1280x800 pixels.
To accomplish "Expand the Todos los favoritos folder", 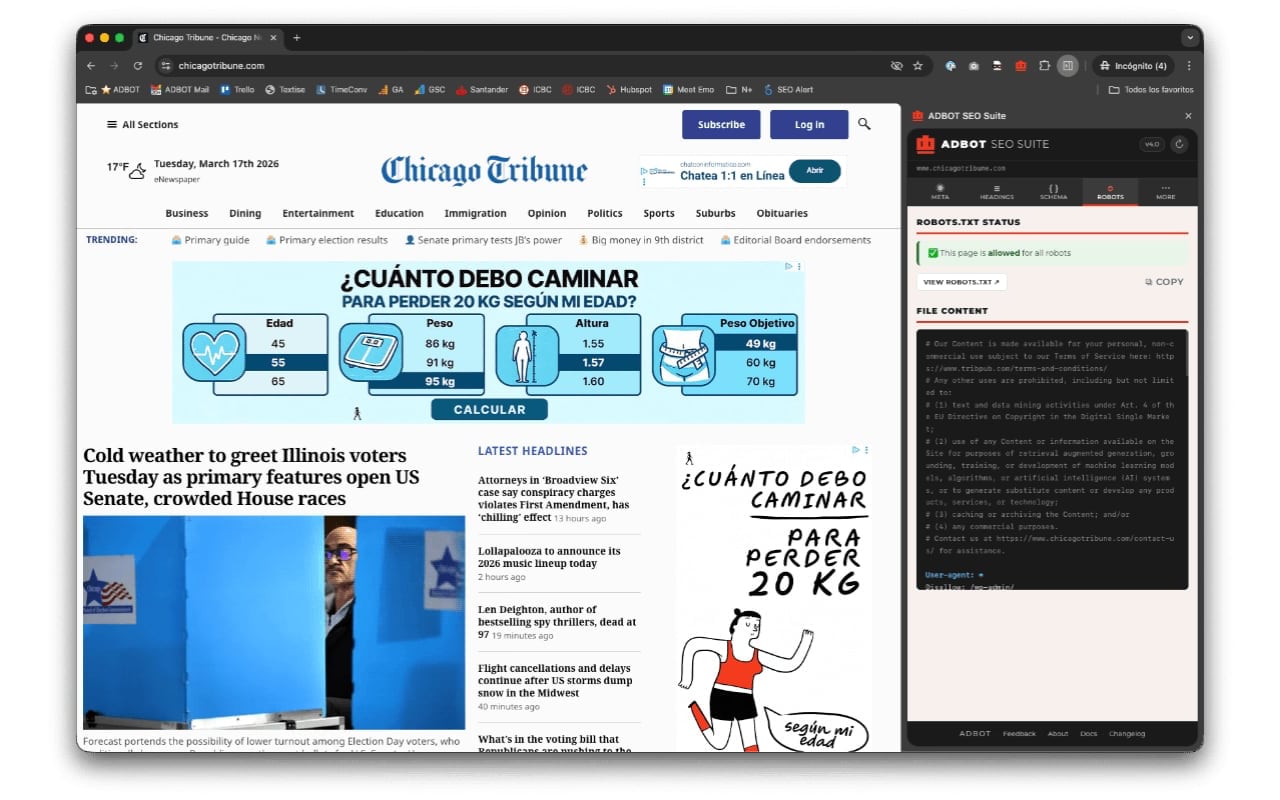I will pos(1151,90).
